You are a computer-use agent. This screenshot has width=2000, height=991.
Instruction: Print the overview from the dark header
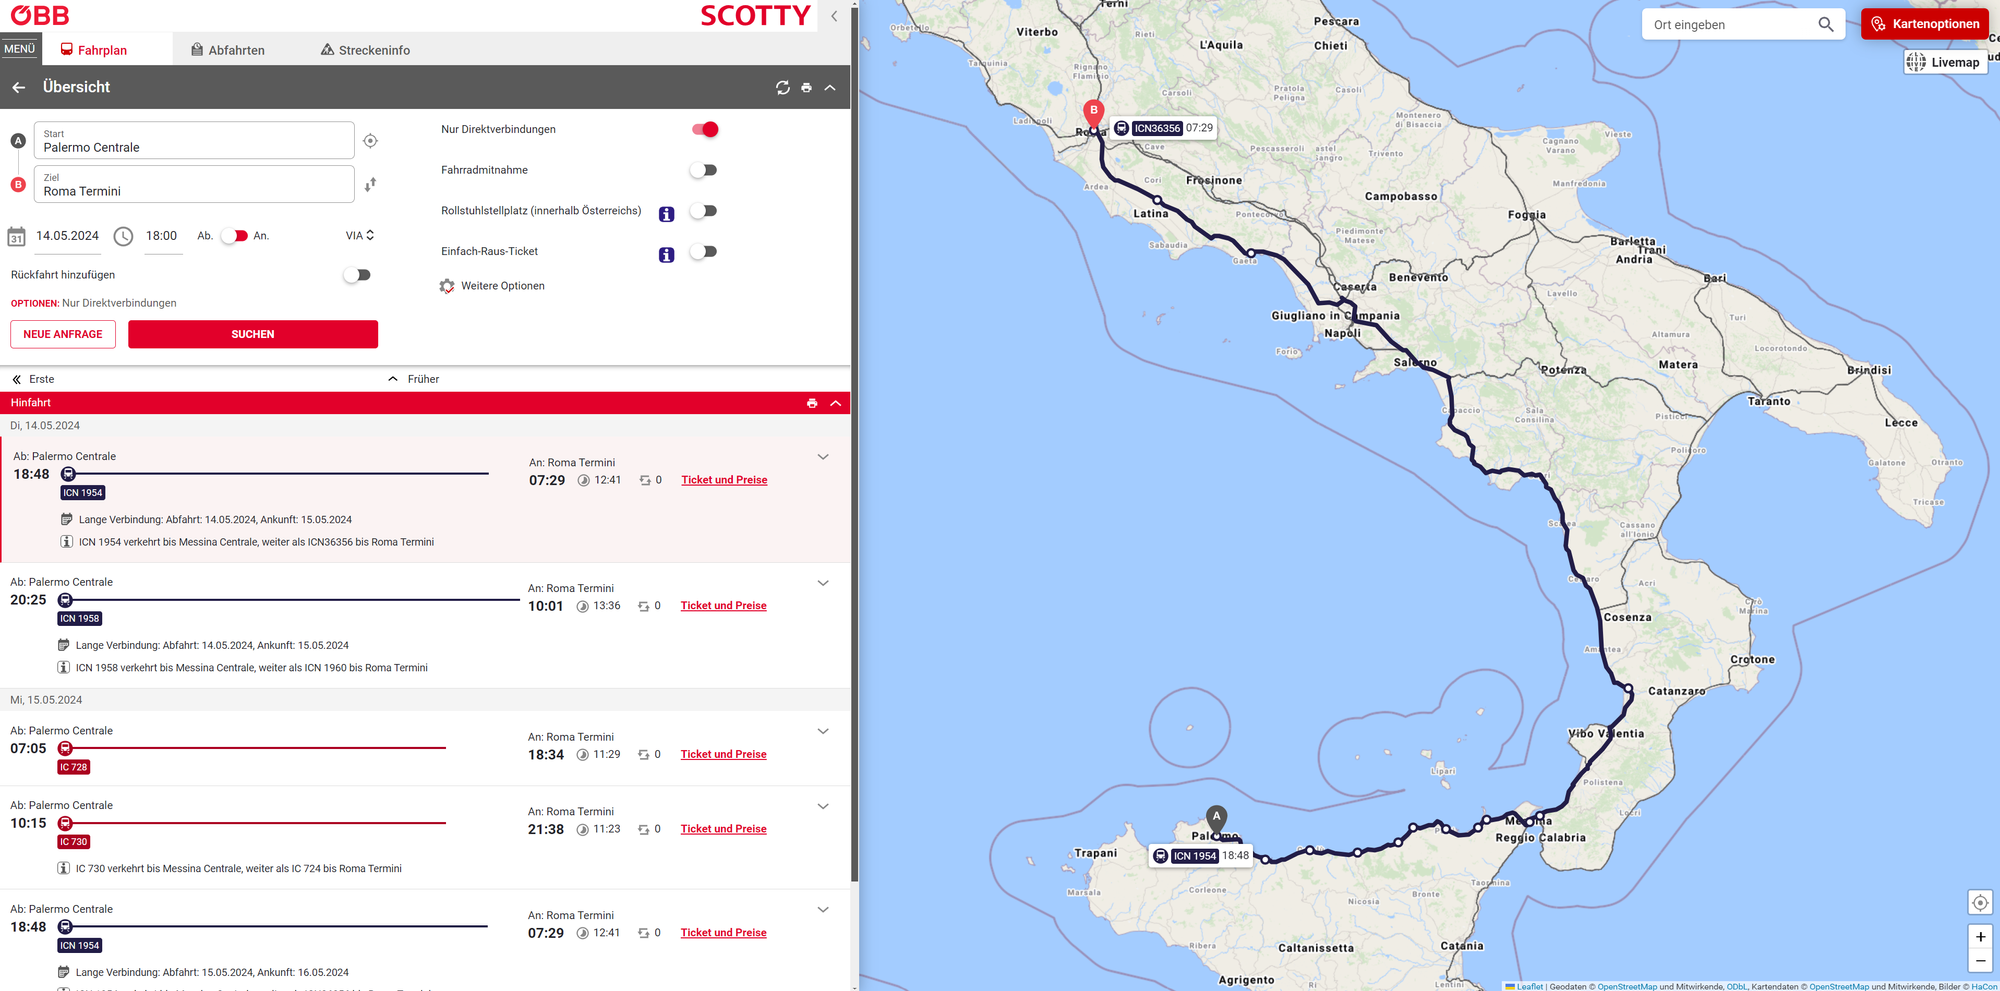click(807, 88)
